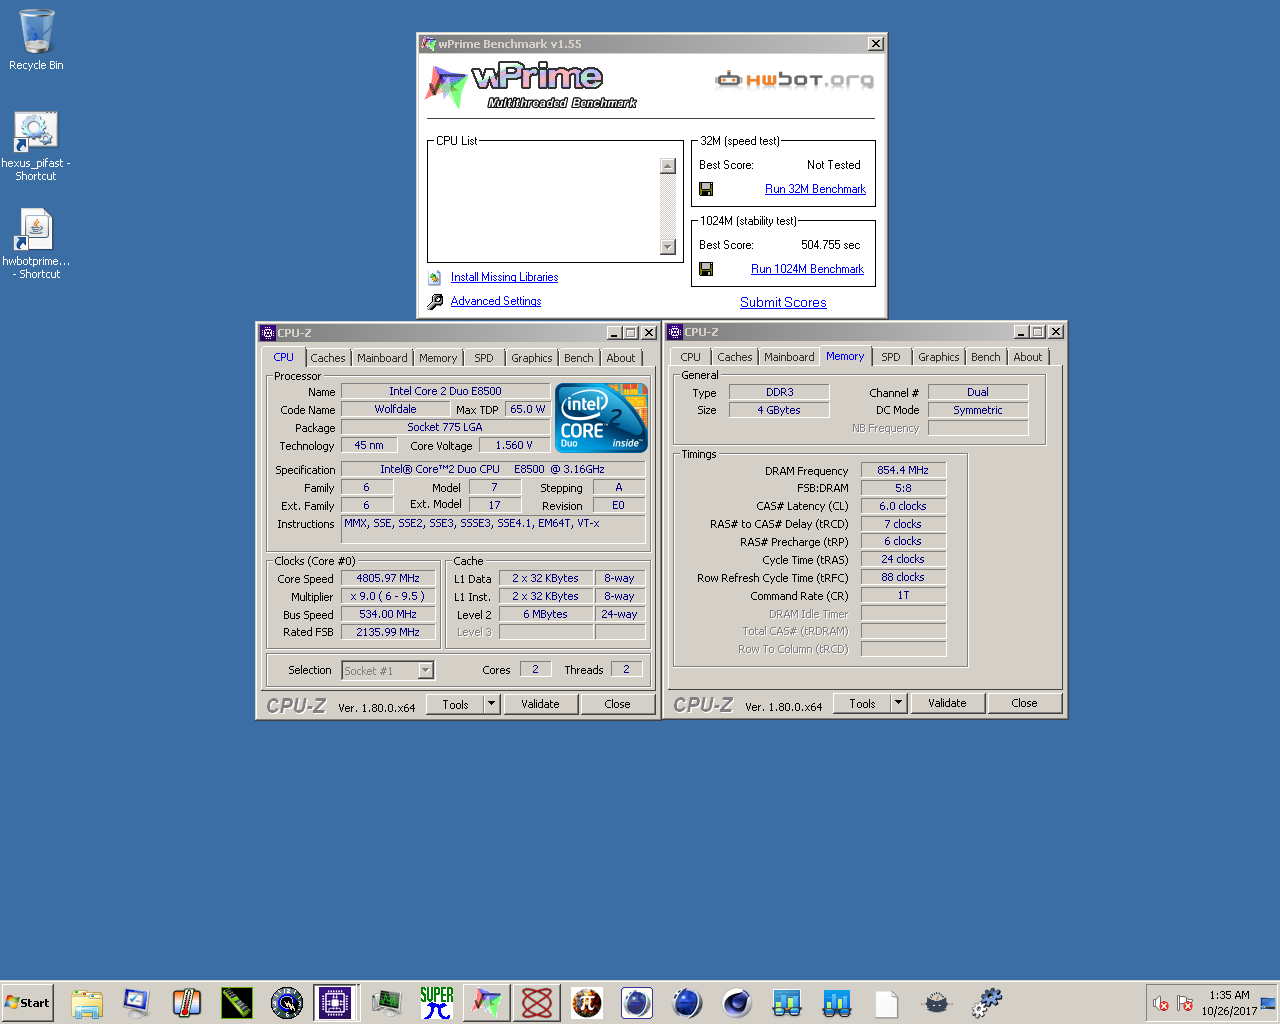1280x1024 pixels.
Task: Click the CPU List scroll up arrow
Action: coord(668,166)
